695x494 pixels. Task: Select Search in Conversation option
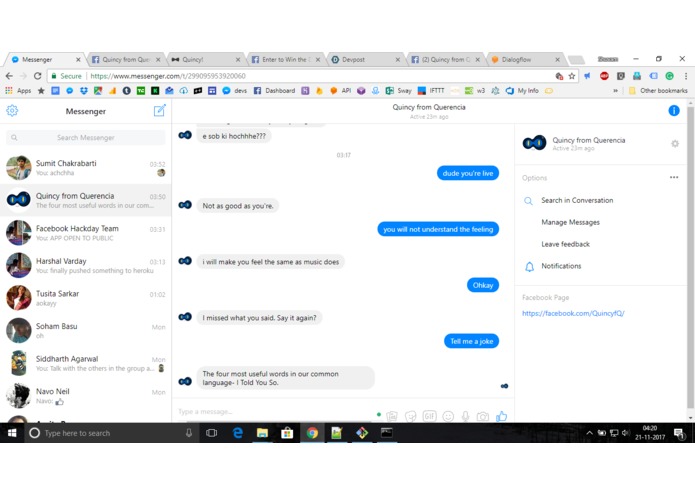[577, 200]
